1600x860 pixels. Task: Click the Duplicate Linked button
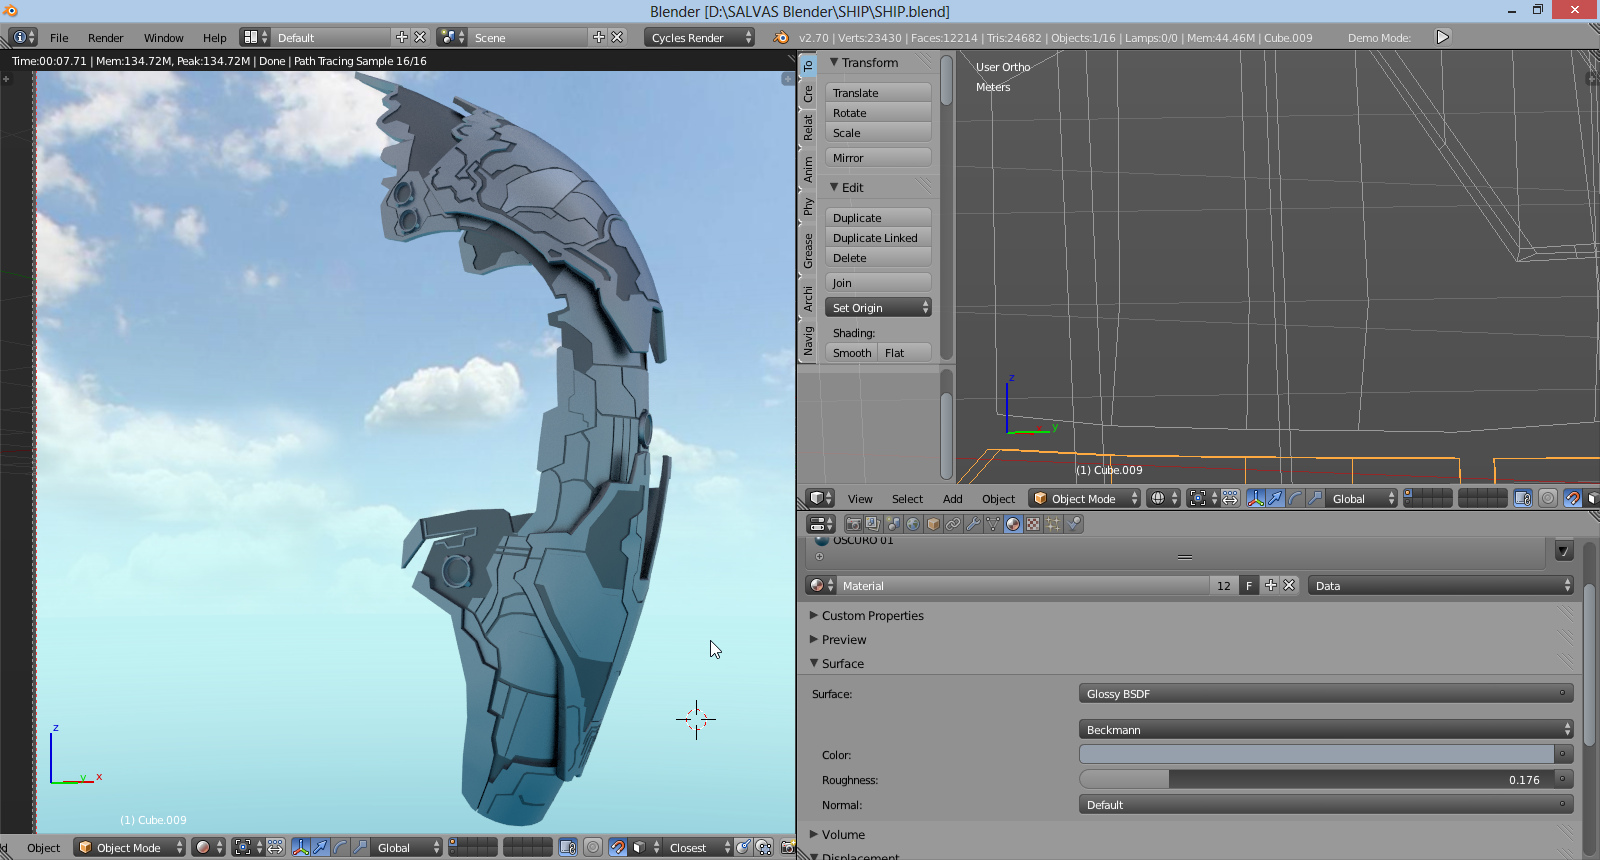tap(877, 238)
